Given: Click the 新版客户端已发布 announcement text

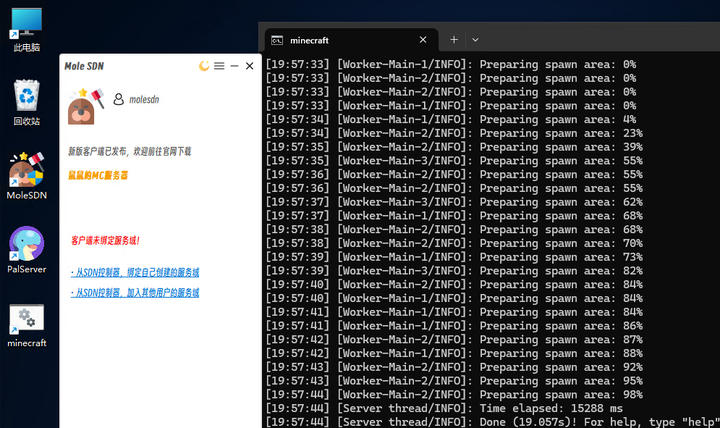Looking at the screenshot, I should tap(129, 152).
